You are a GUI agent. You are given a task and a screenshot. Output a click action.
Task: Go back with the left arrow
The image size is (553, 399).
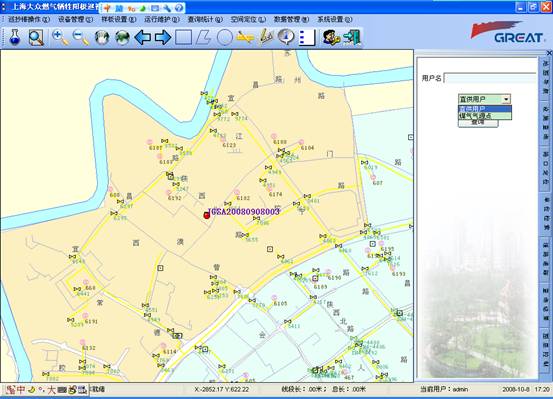[143, 37]
